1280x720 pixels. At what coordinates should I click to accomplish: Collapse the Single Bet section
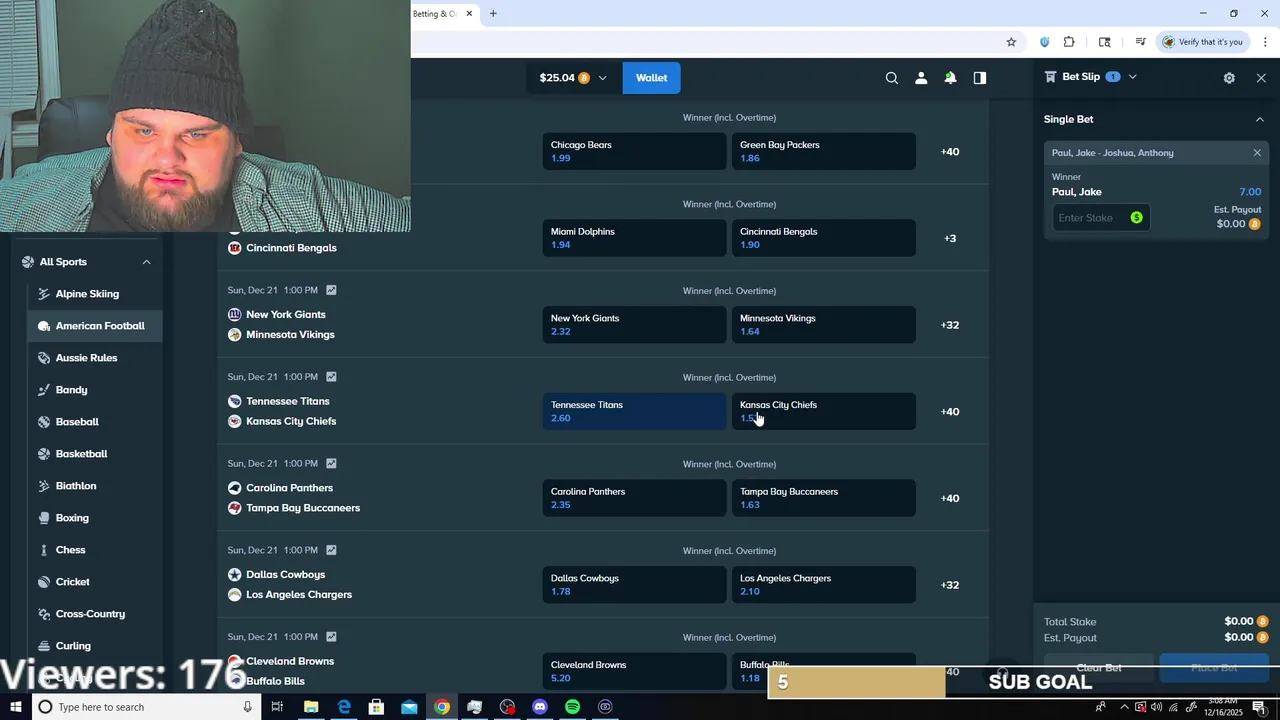(1259, 119)
